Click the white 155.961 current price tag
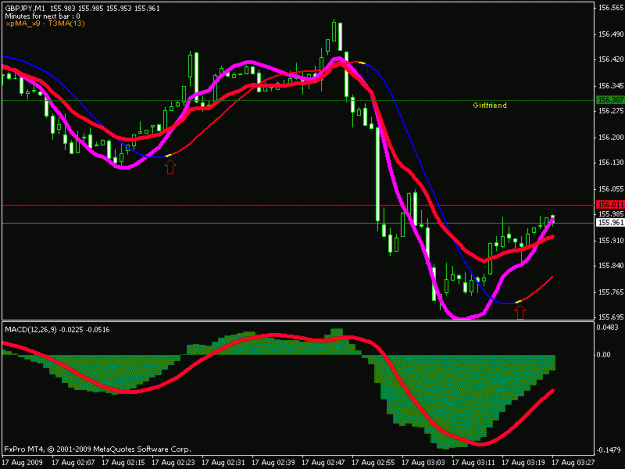625x469 pixels. pos(610,222)
